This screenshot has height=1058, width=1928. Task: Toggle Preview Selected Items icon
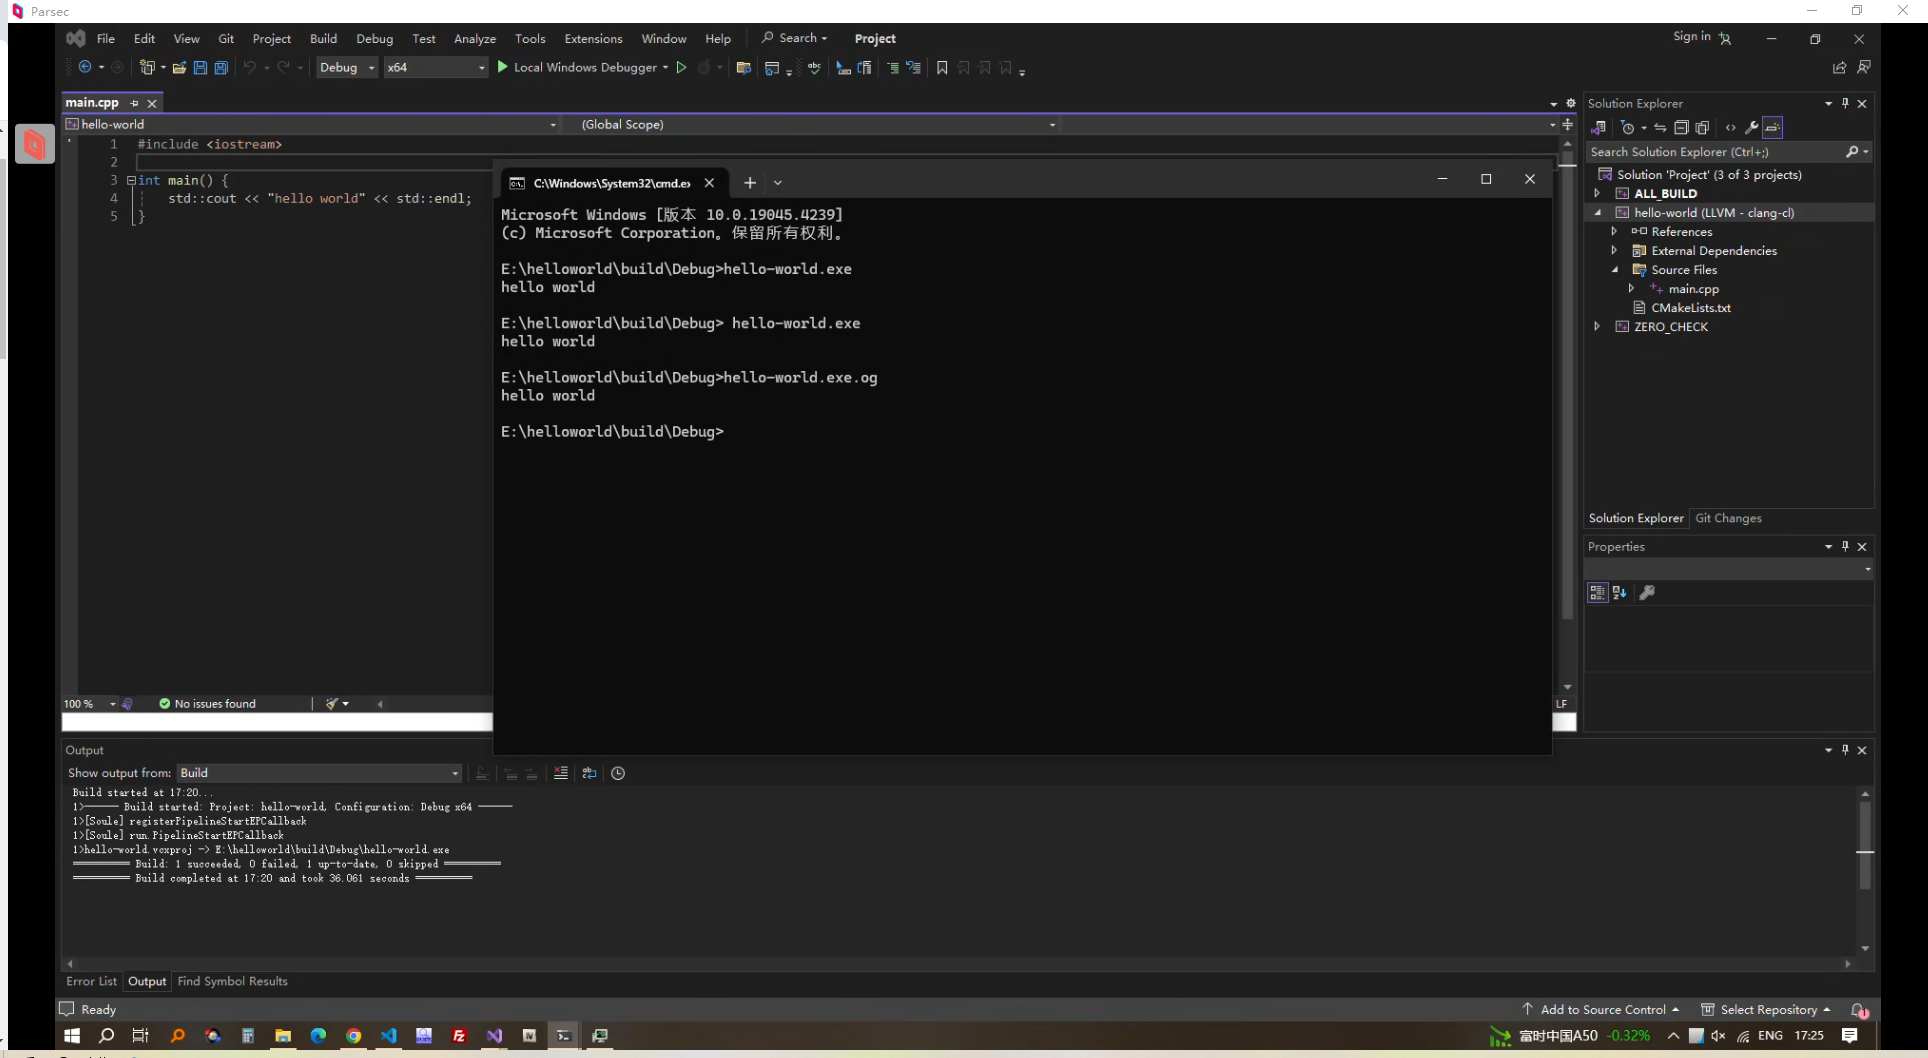(x=1773, y=127)
